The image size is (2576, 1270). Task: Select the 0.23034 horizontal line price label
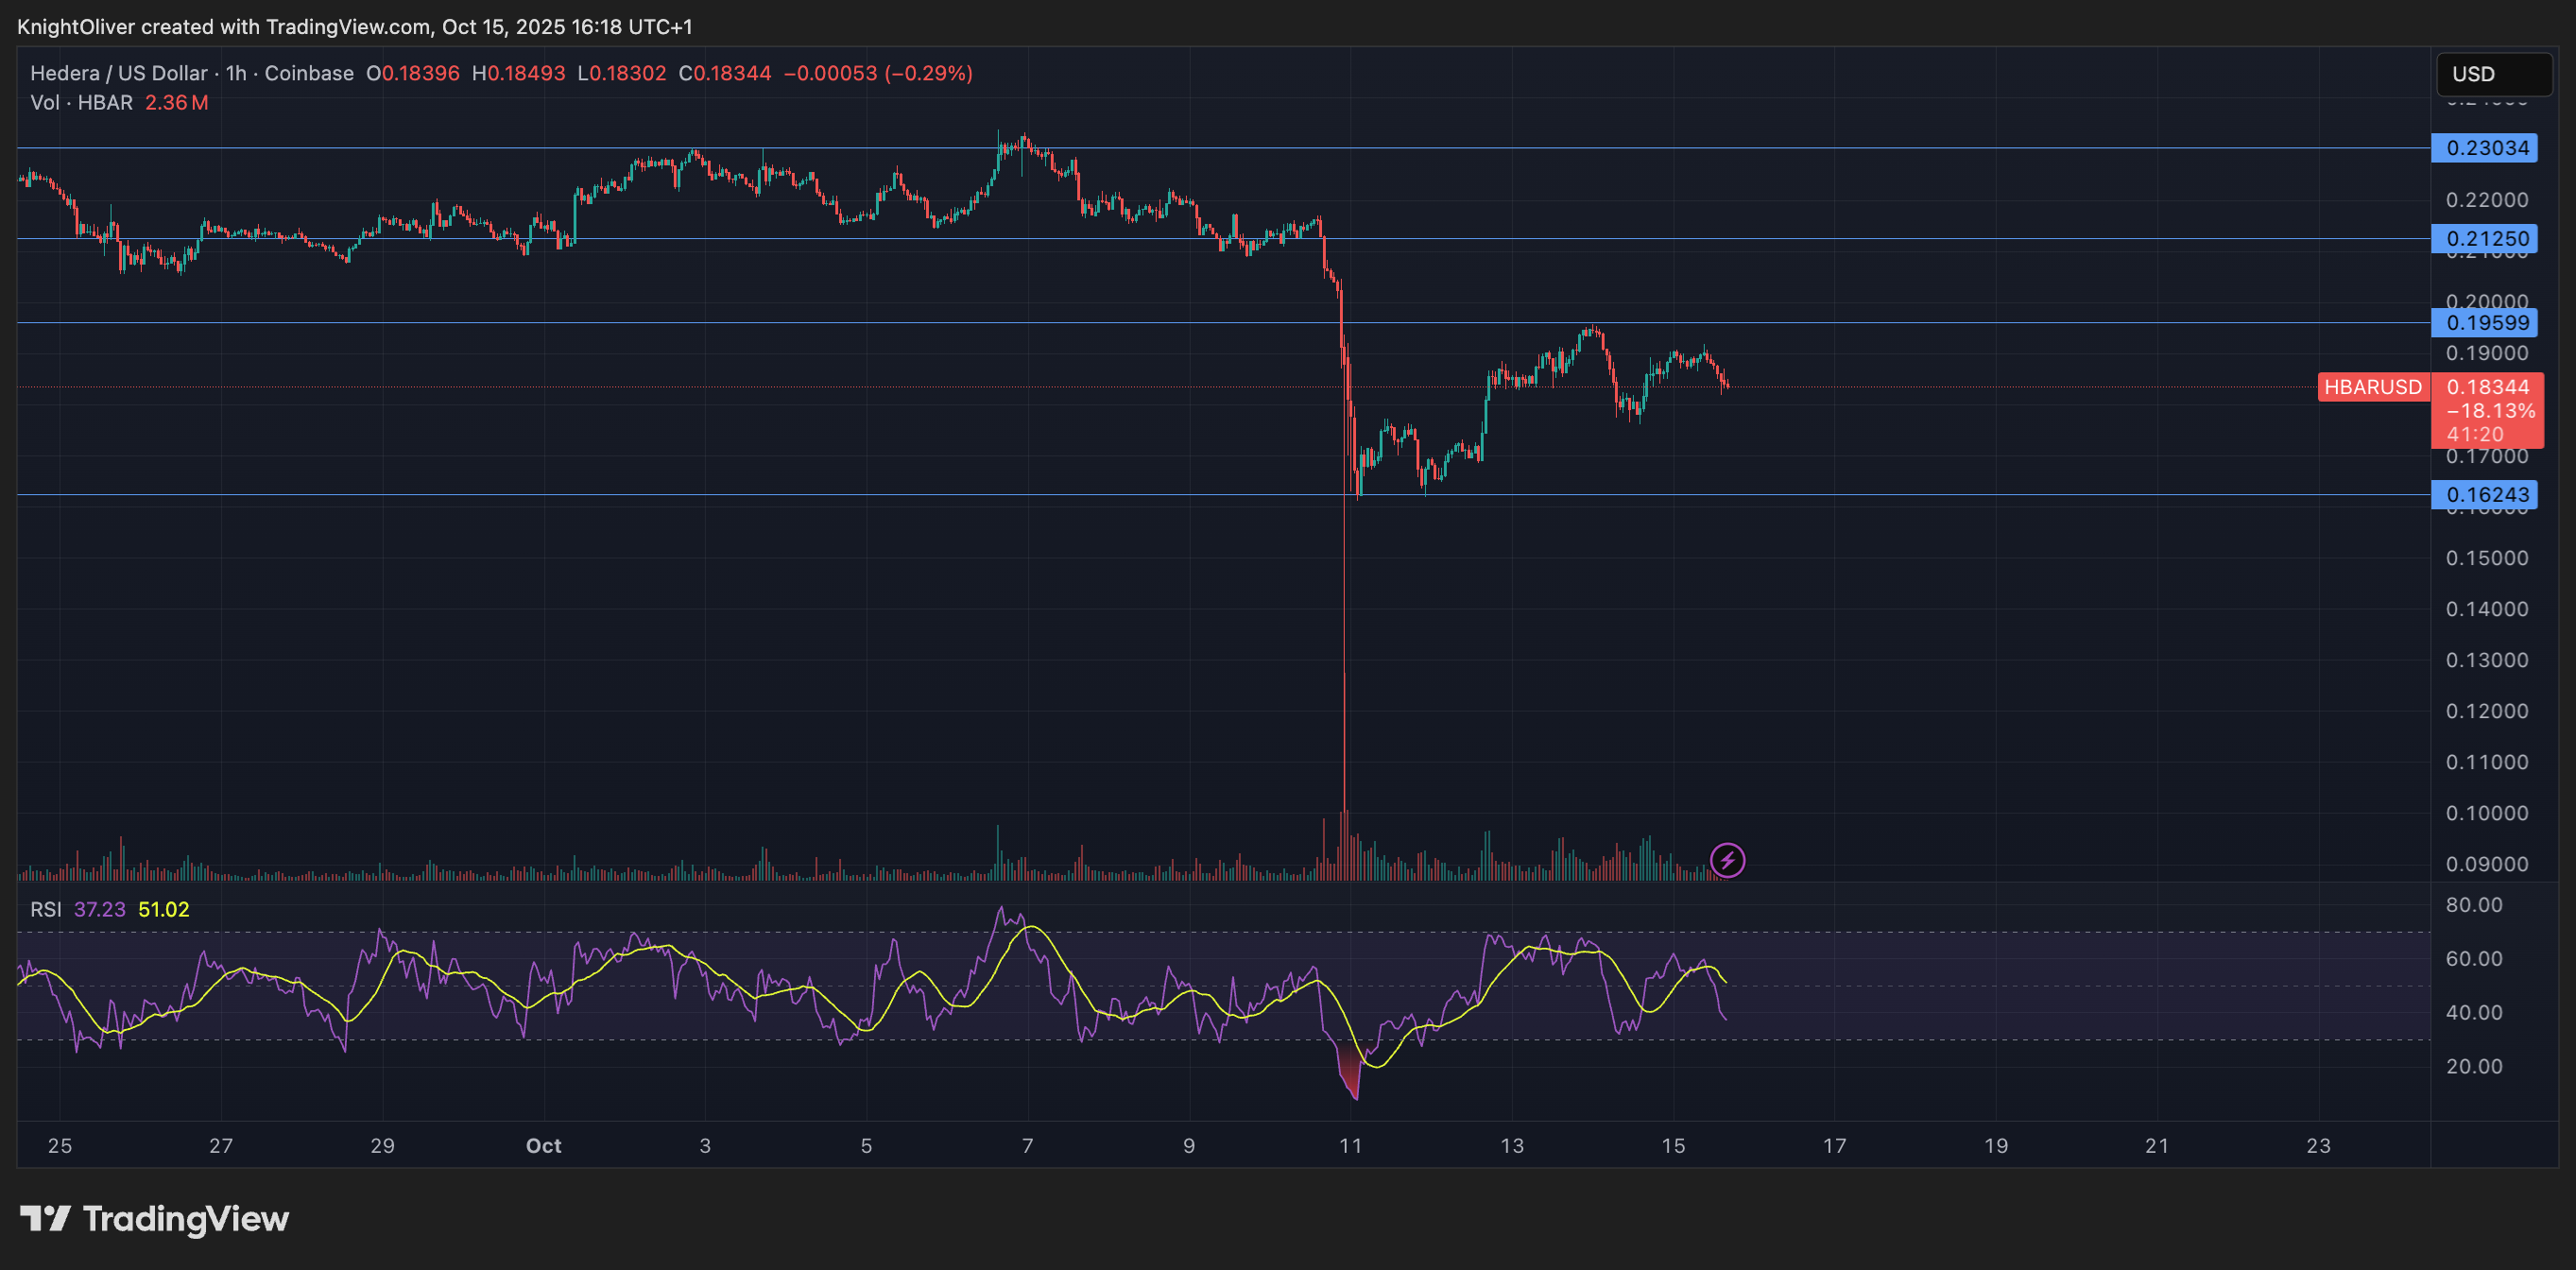tap(2486, 148)
